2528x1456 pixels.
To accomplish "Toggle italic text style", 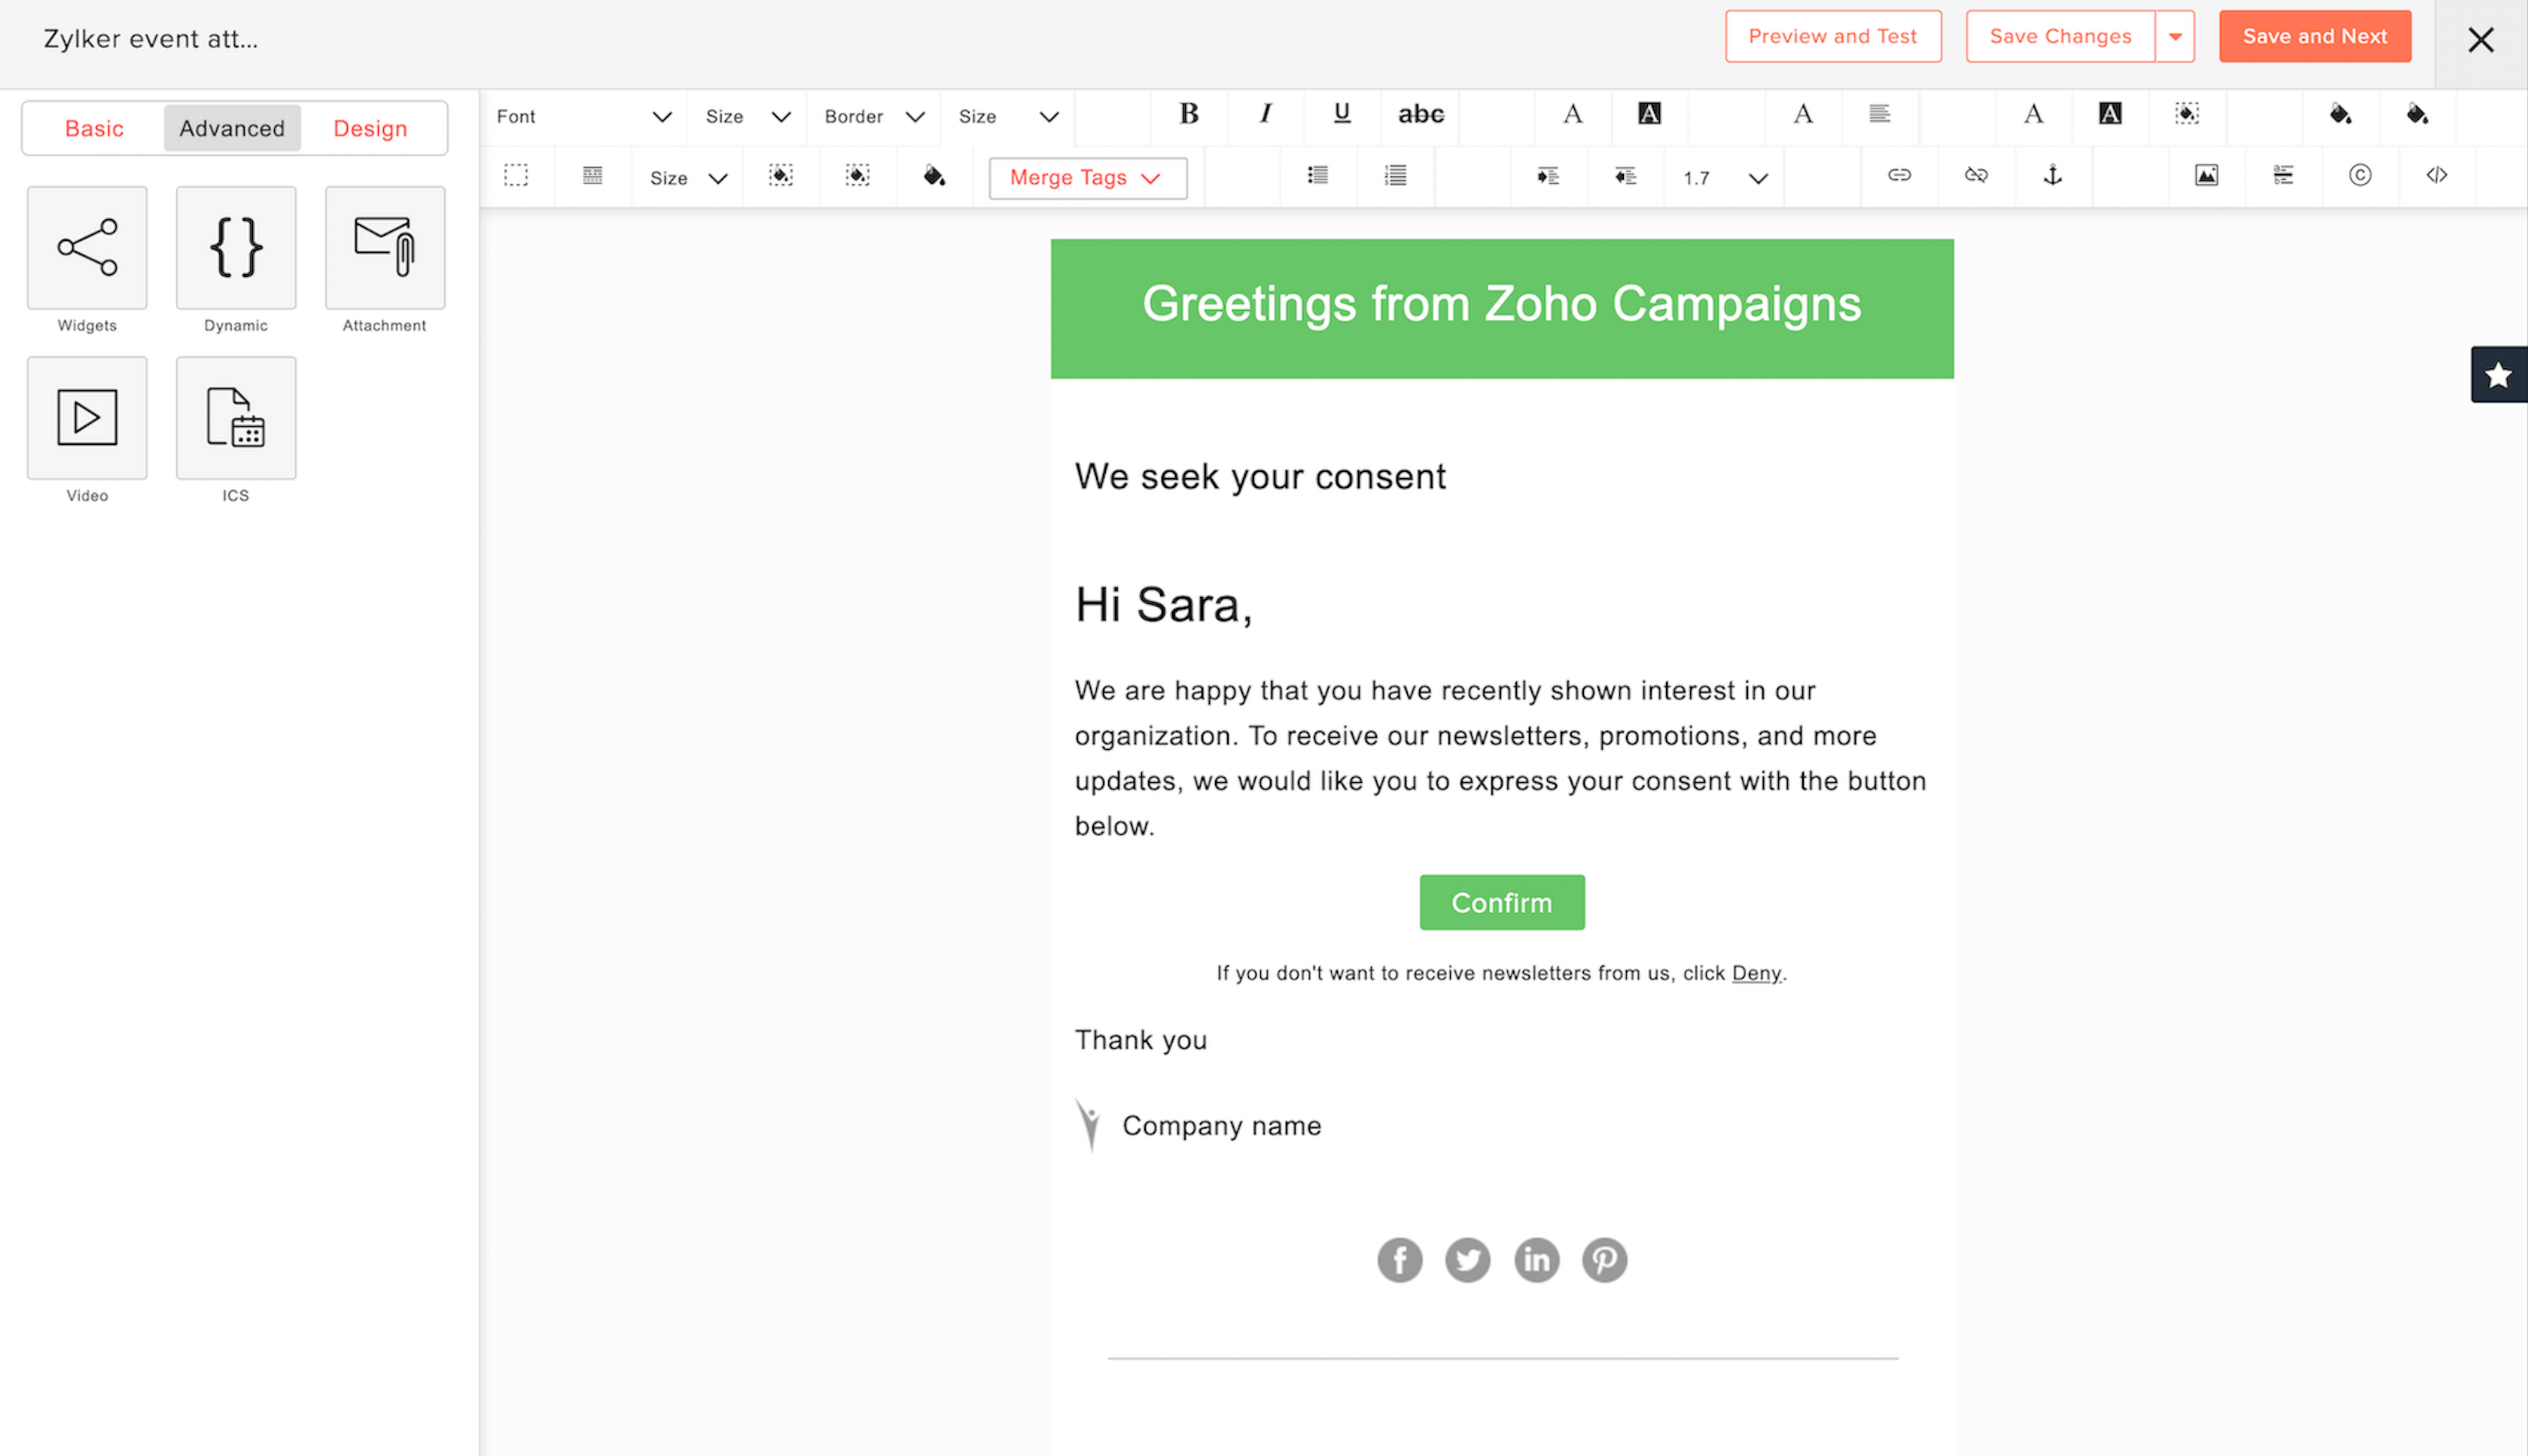I will coord(1265,114).
